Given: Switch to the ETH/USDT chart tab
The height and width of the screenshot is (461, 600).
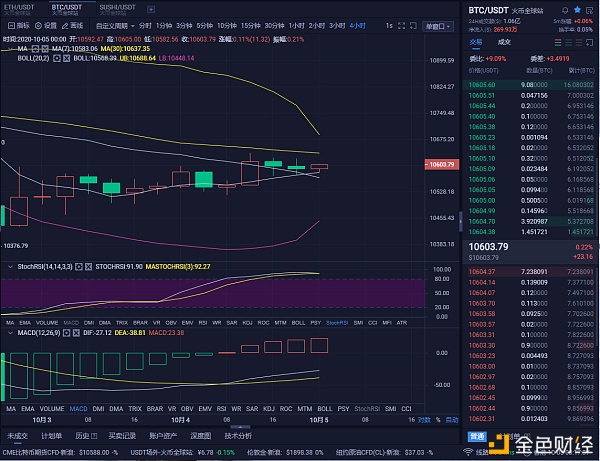Looking at the screenshot, I should (x=21, y=7).
